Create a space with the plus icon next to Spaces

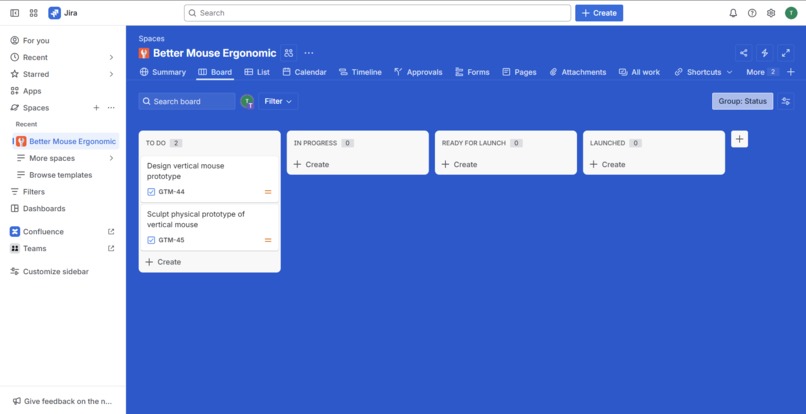(96, 107)
